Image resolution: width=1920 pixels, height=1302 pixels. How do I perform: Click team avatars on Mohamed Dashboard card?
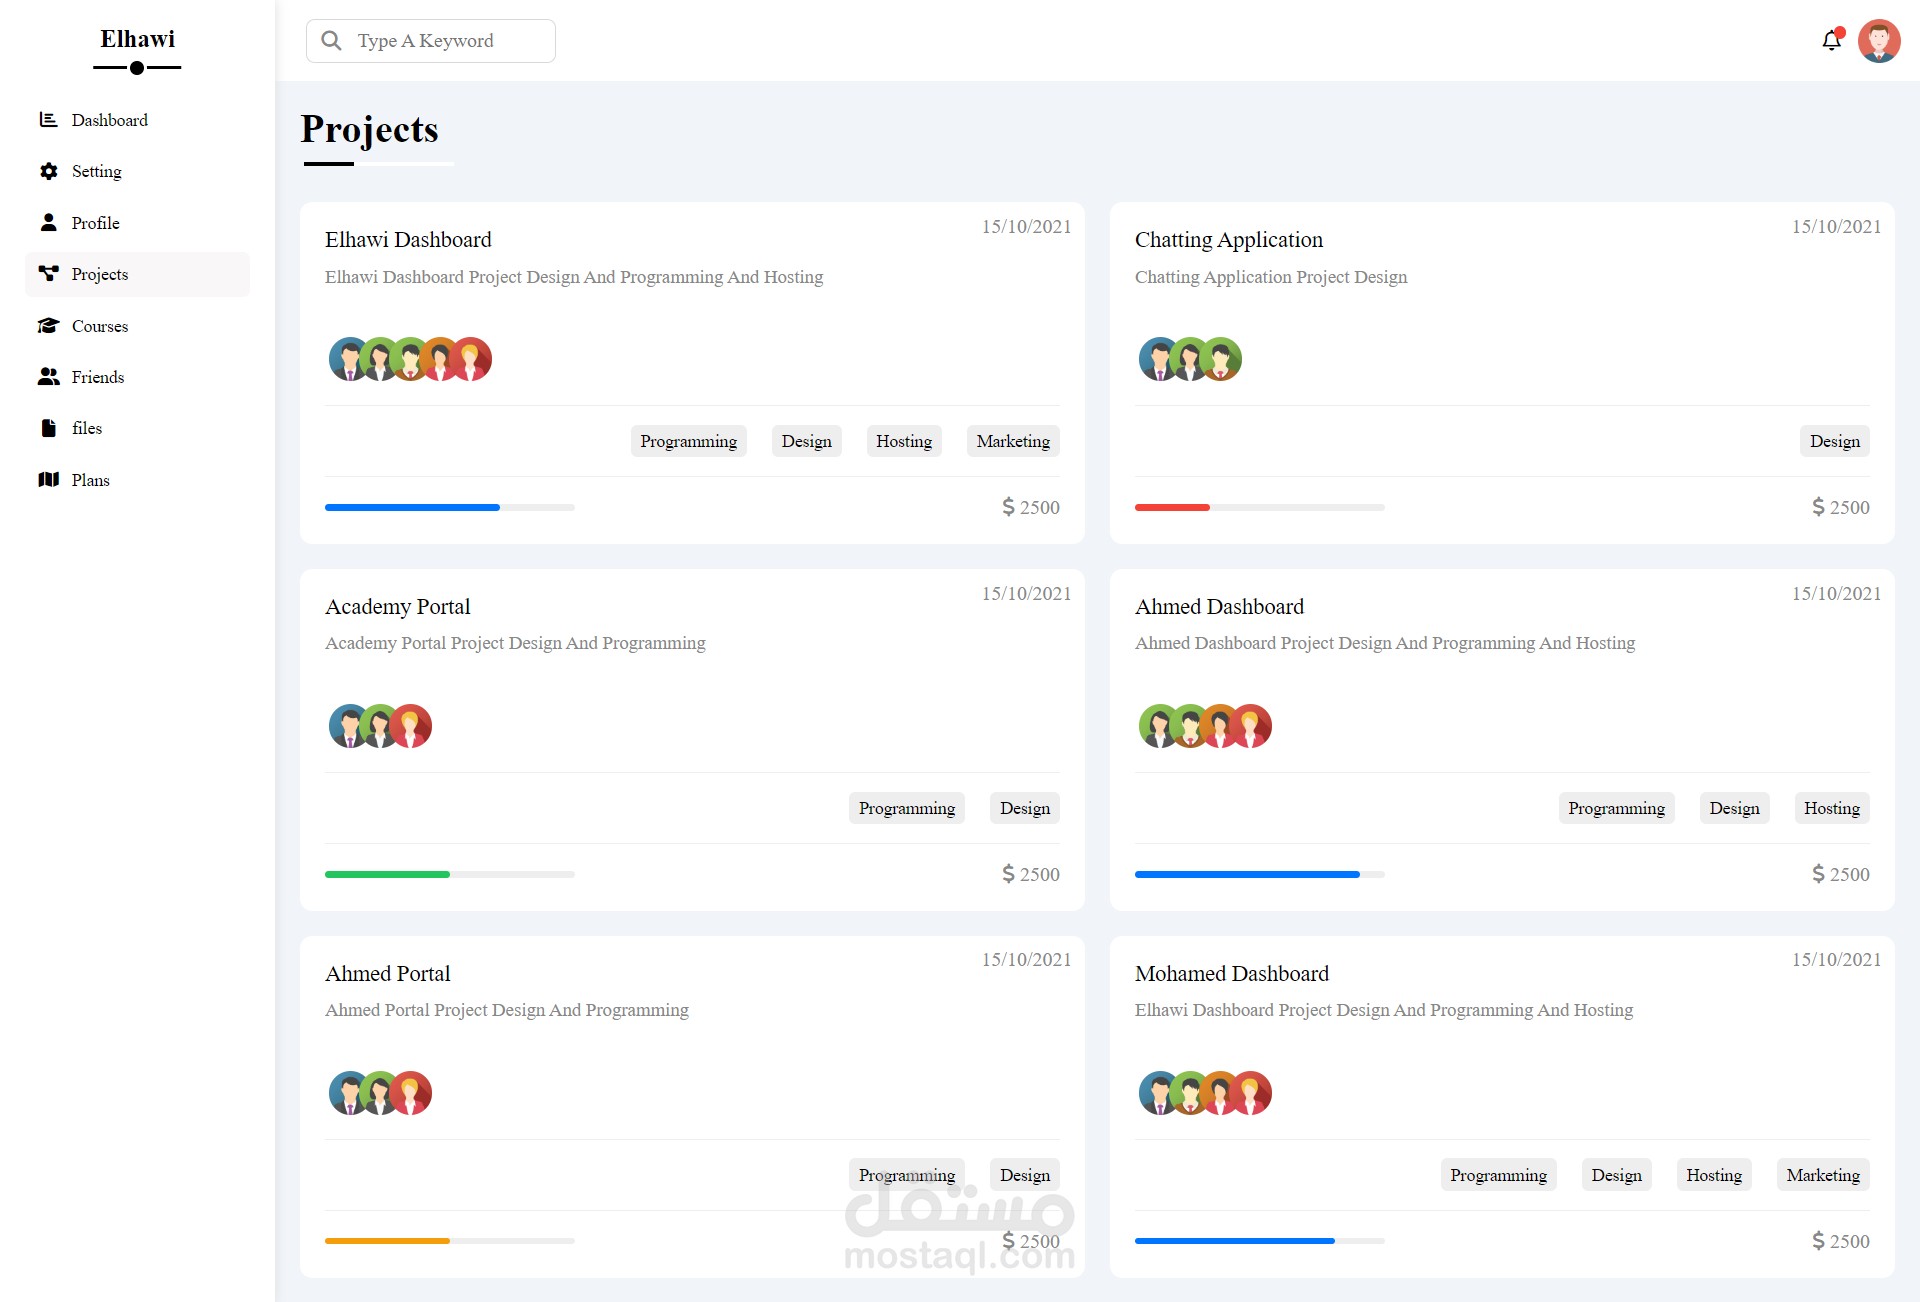1205,1093
